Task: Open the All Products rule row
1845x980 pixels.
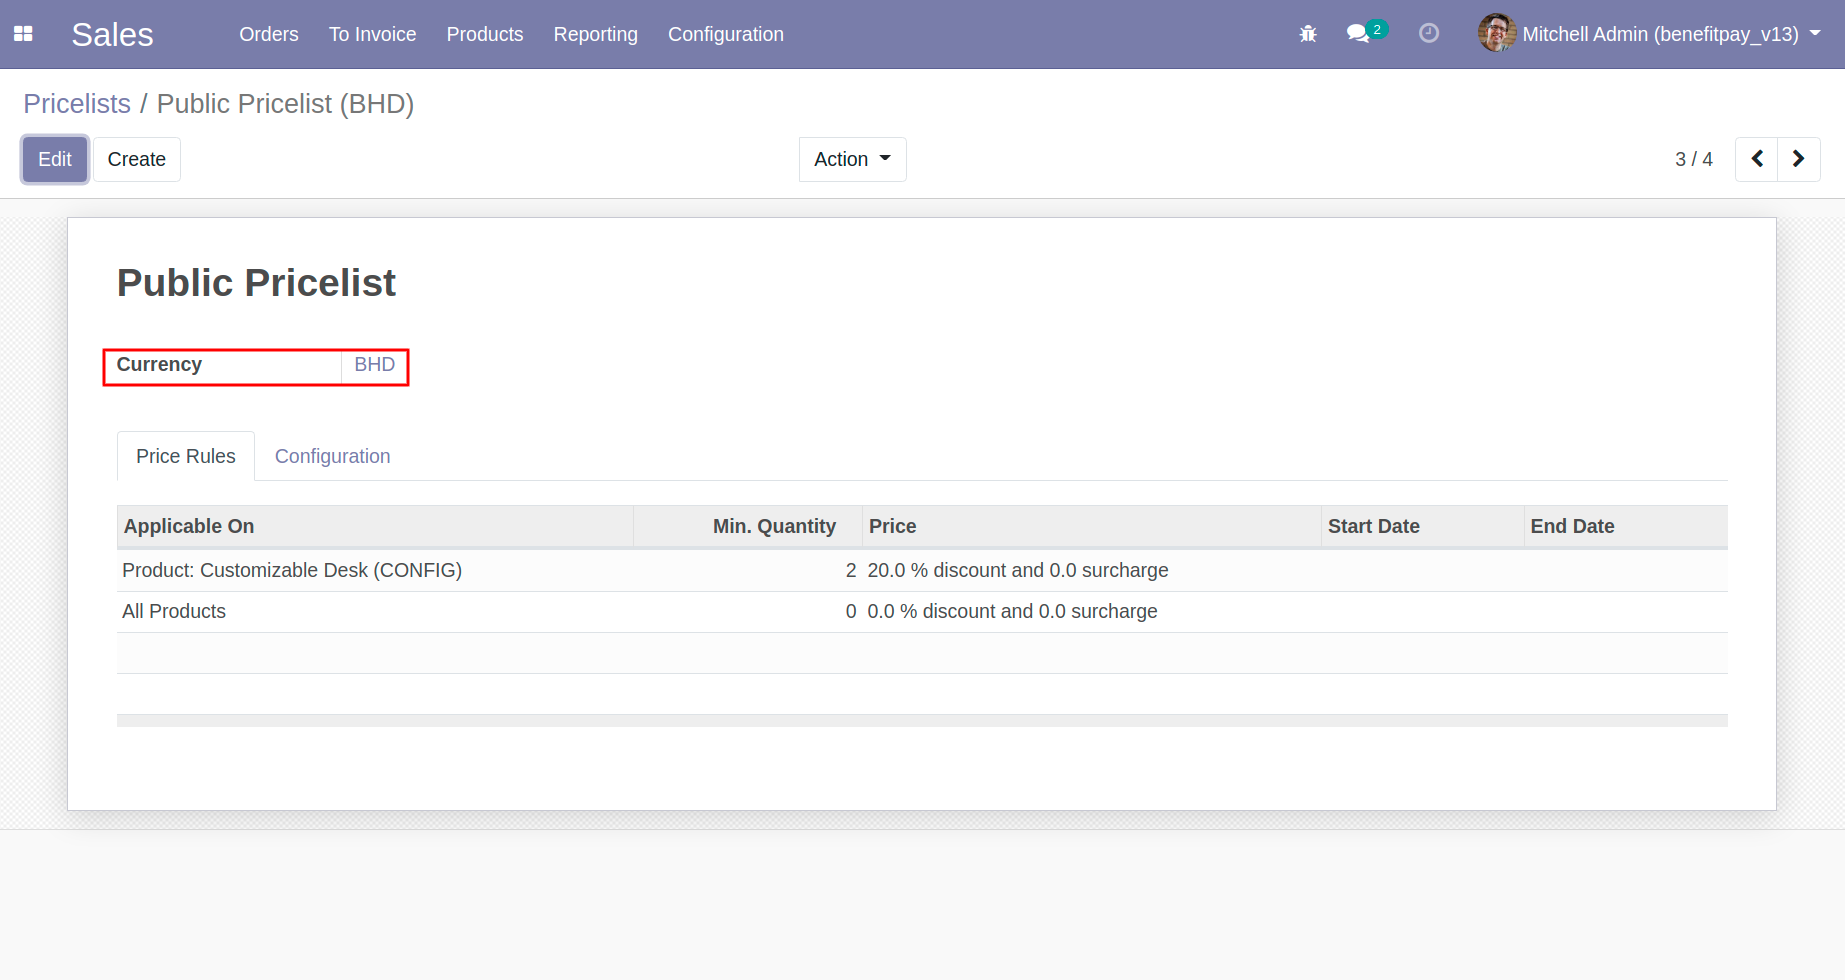Action: tap(922, 611)
